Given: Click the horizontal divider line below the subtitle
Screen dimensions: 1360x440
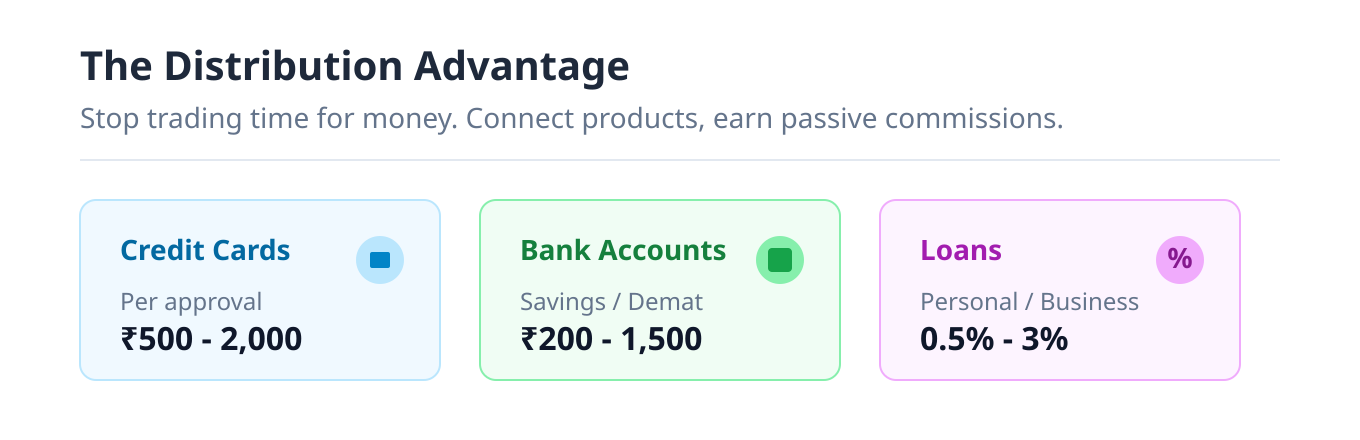Looking at the screenshot, I should click(x=680, y=160).
